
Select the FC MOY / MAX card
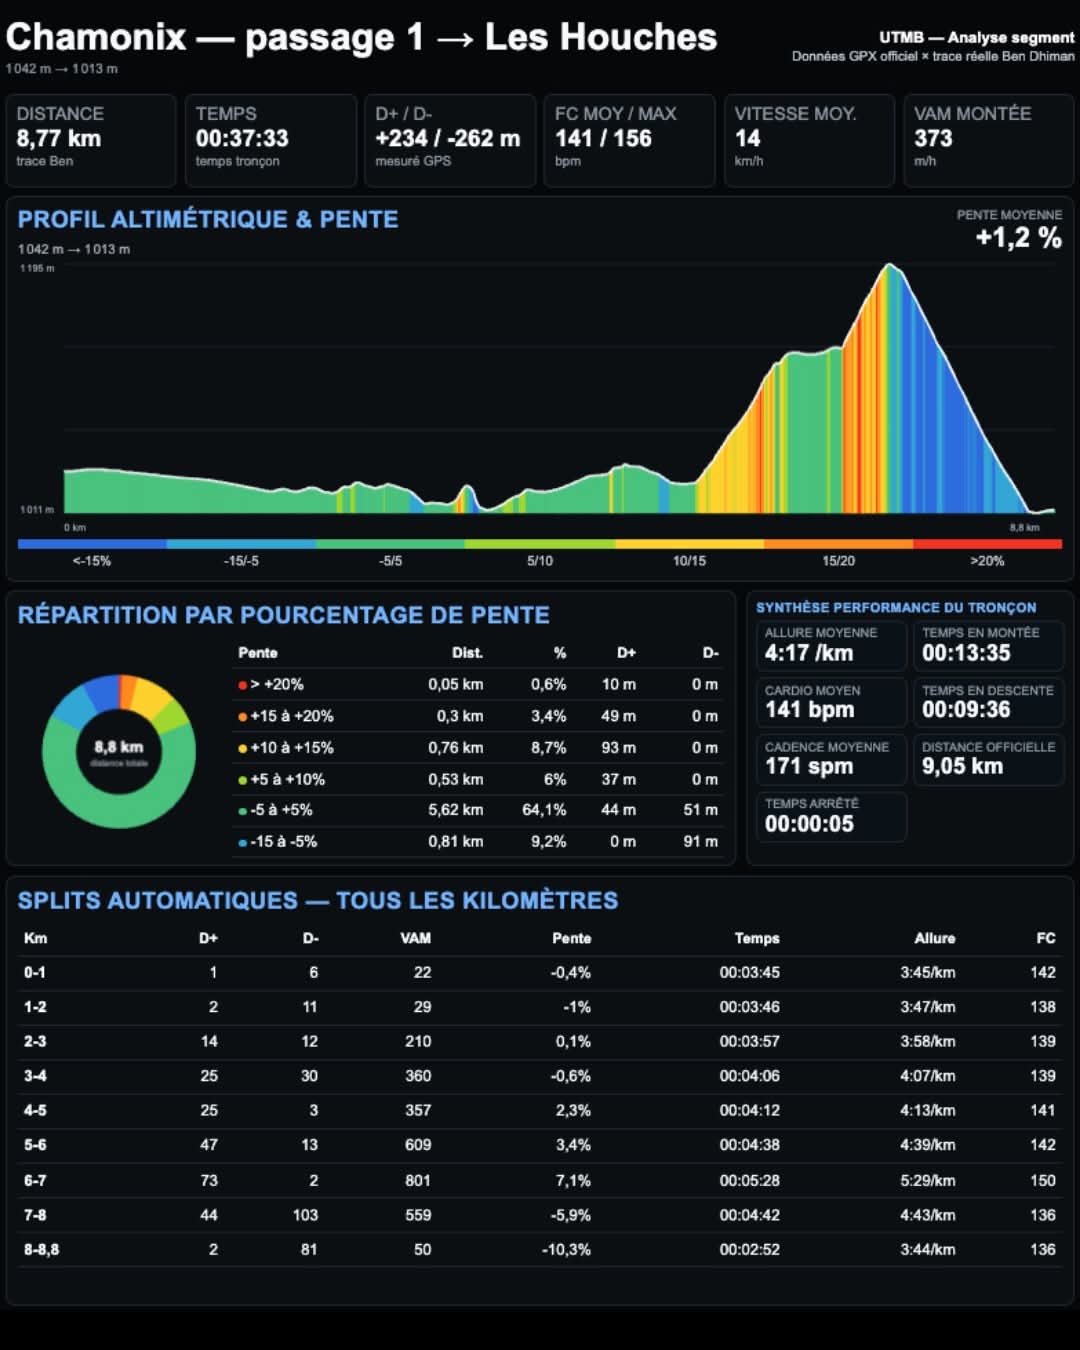pos(629,141)
